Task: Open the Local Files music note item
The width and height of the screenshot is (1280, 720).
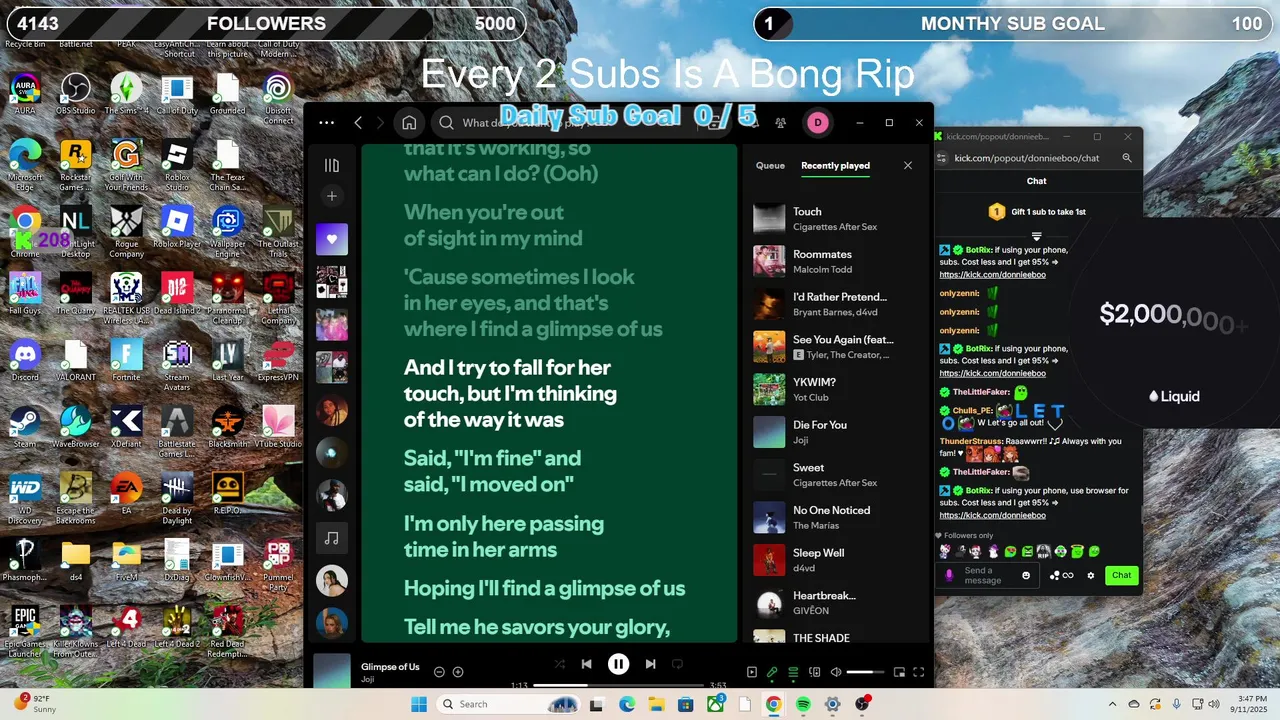Action: pos(332,538)
